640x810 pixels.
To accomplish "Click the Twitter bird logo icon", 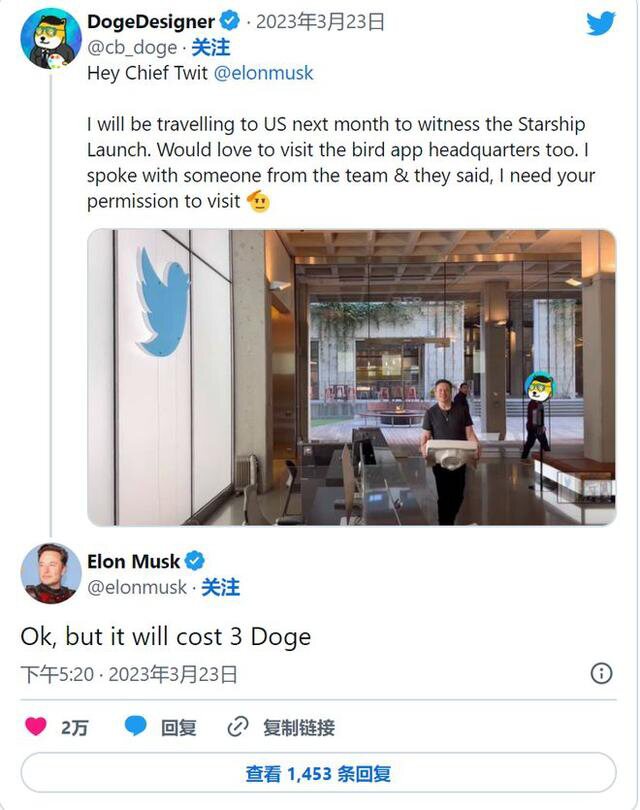I will (x=601, y=23).
